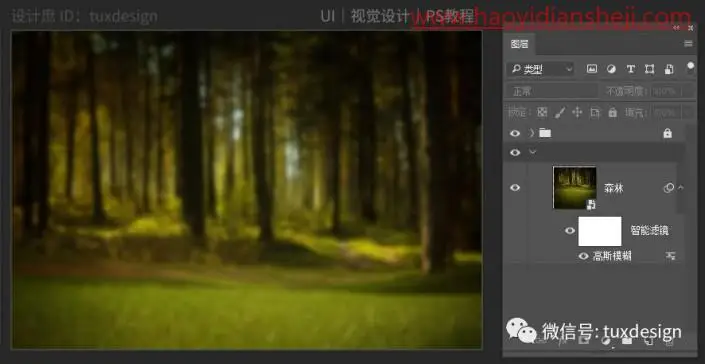Toggle layer filtering switch on or off
Screen dimensions: 705x364
click(691, 68)
